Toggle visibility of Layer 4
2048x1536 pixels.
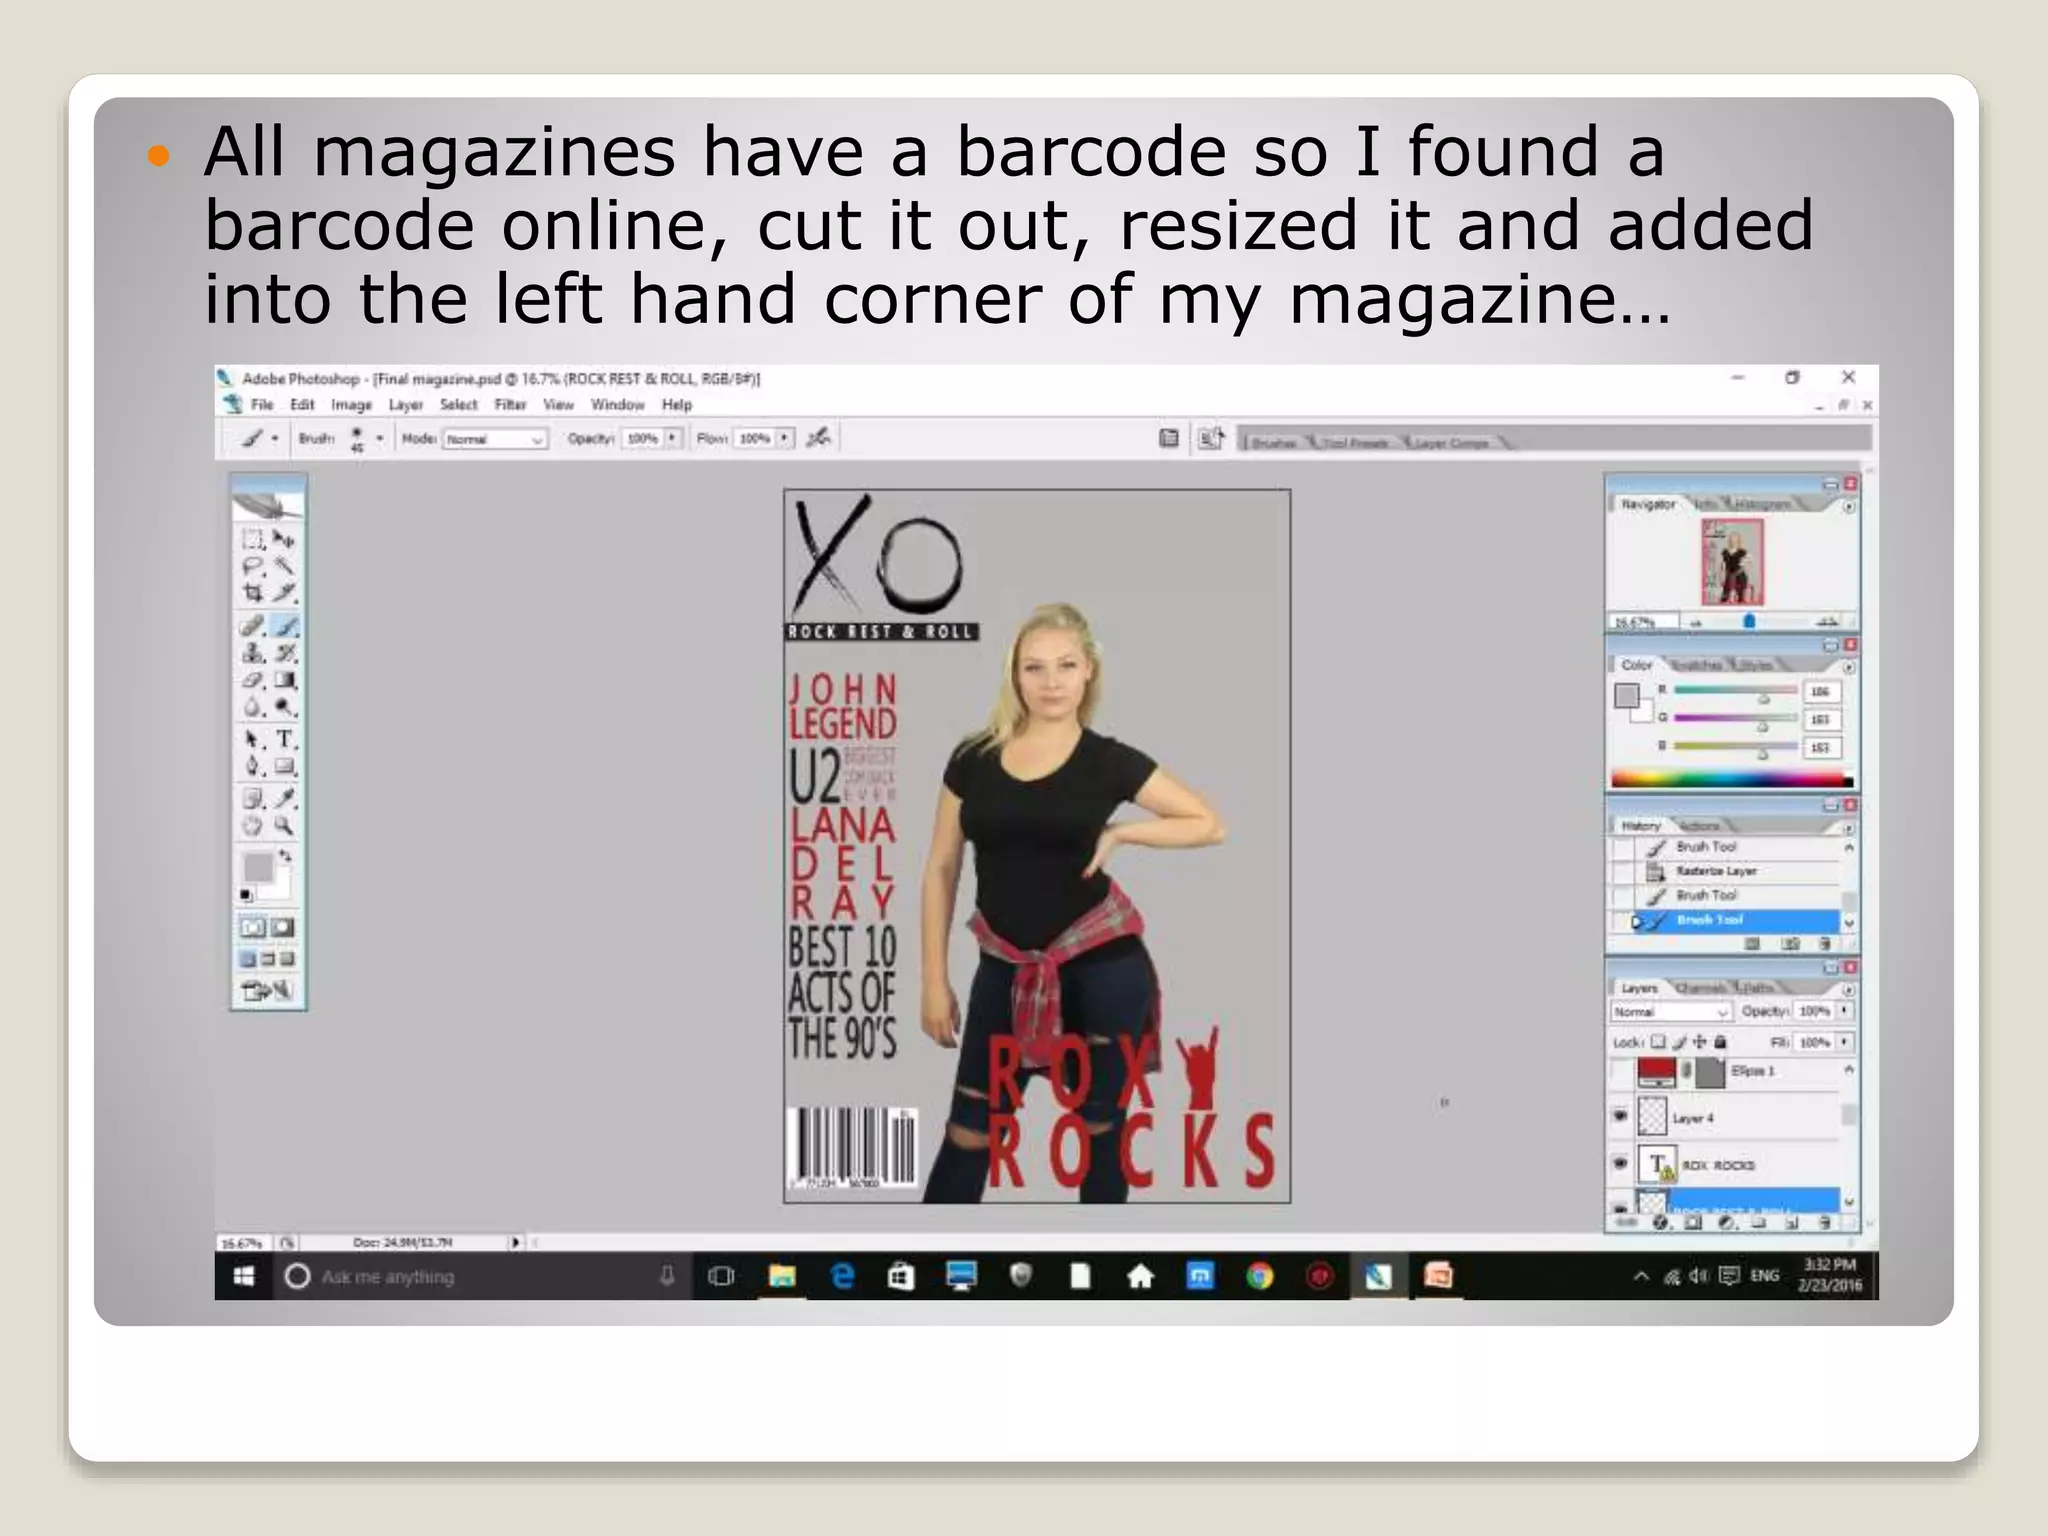coord(1621,1116)
